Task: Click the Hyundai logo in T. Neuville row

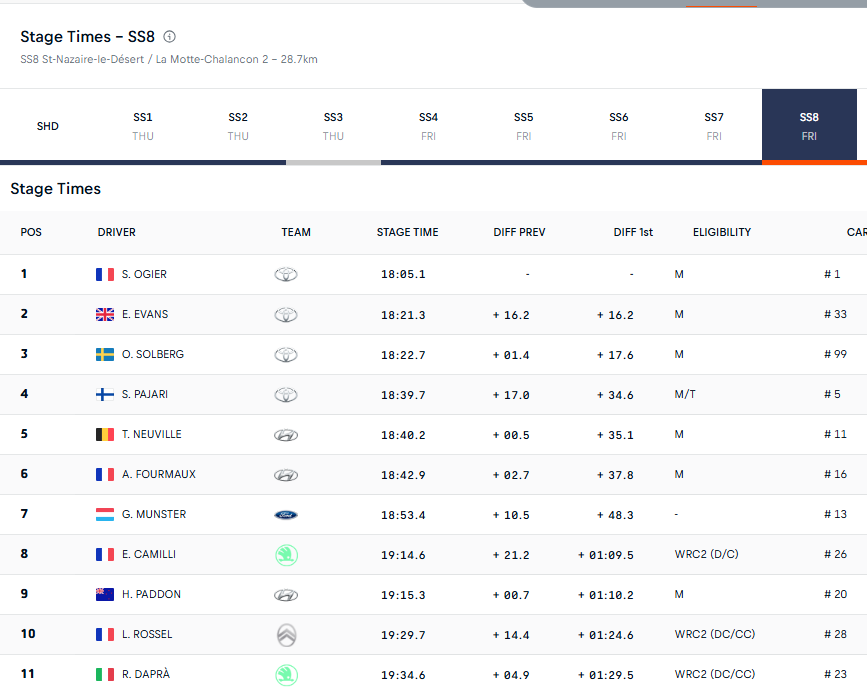Action: point(286,434)
